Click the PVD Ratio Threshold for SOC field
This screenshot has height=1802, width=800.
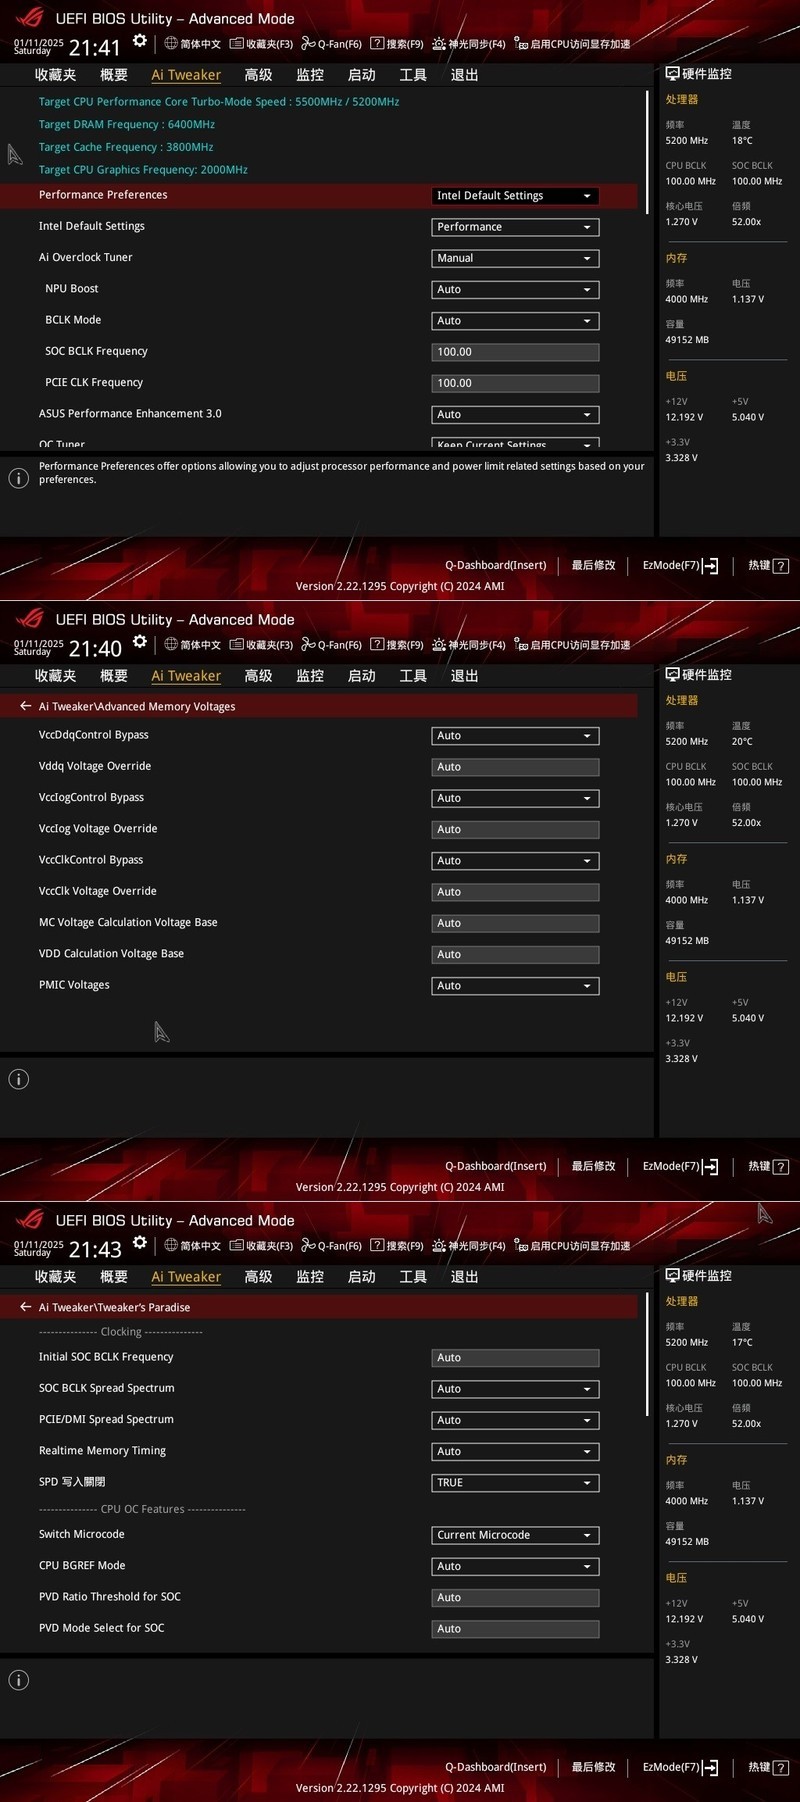[515, 1598]
